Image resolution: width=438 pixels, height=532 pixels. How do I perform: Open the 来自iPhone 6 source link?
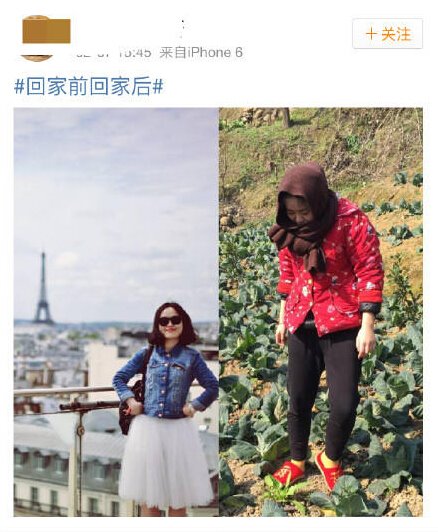click(202, 53)
